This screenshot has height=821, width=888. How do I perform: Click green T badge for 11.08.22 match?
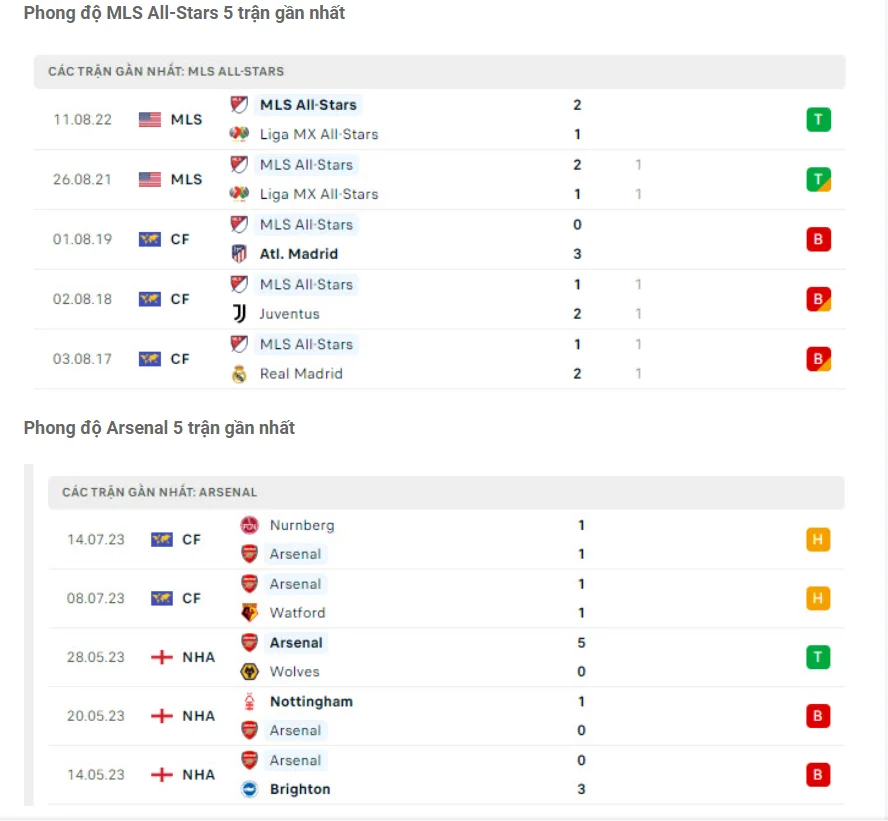(x=819, y=120)
